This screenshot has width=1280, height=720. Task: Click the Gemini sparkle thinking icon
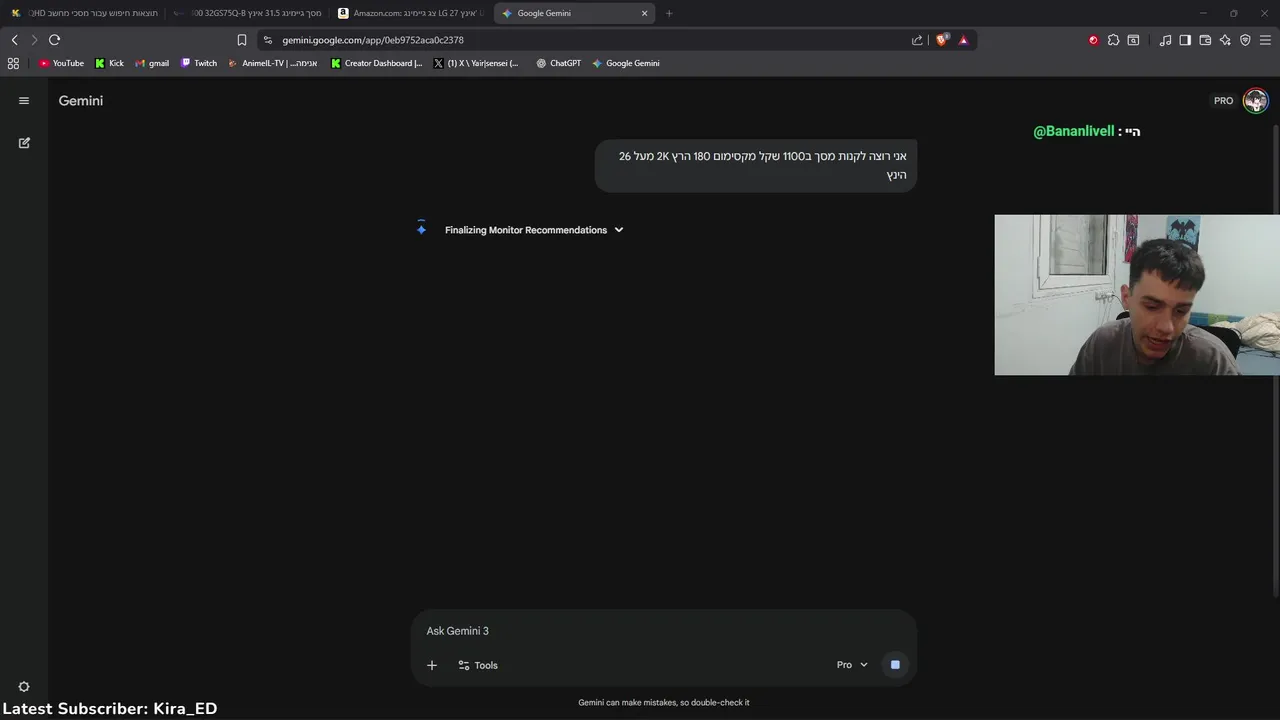point(421,230)
